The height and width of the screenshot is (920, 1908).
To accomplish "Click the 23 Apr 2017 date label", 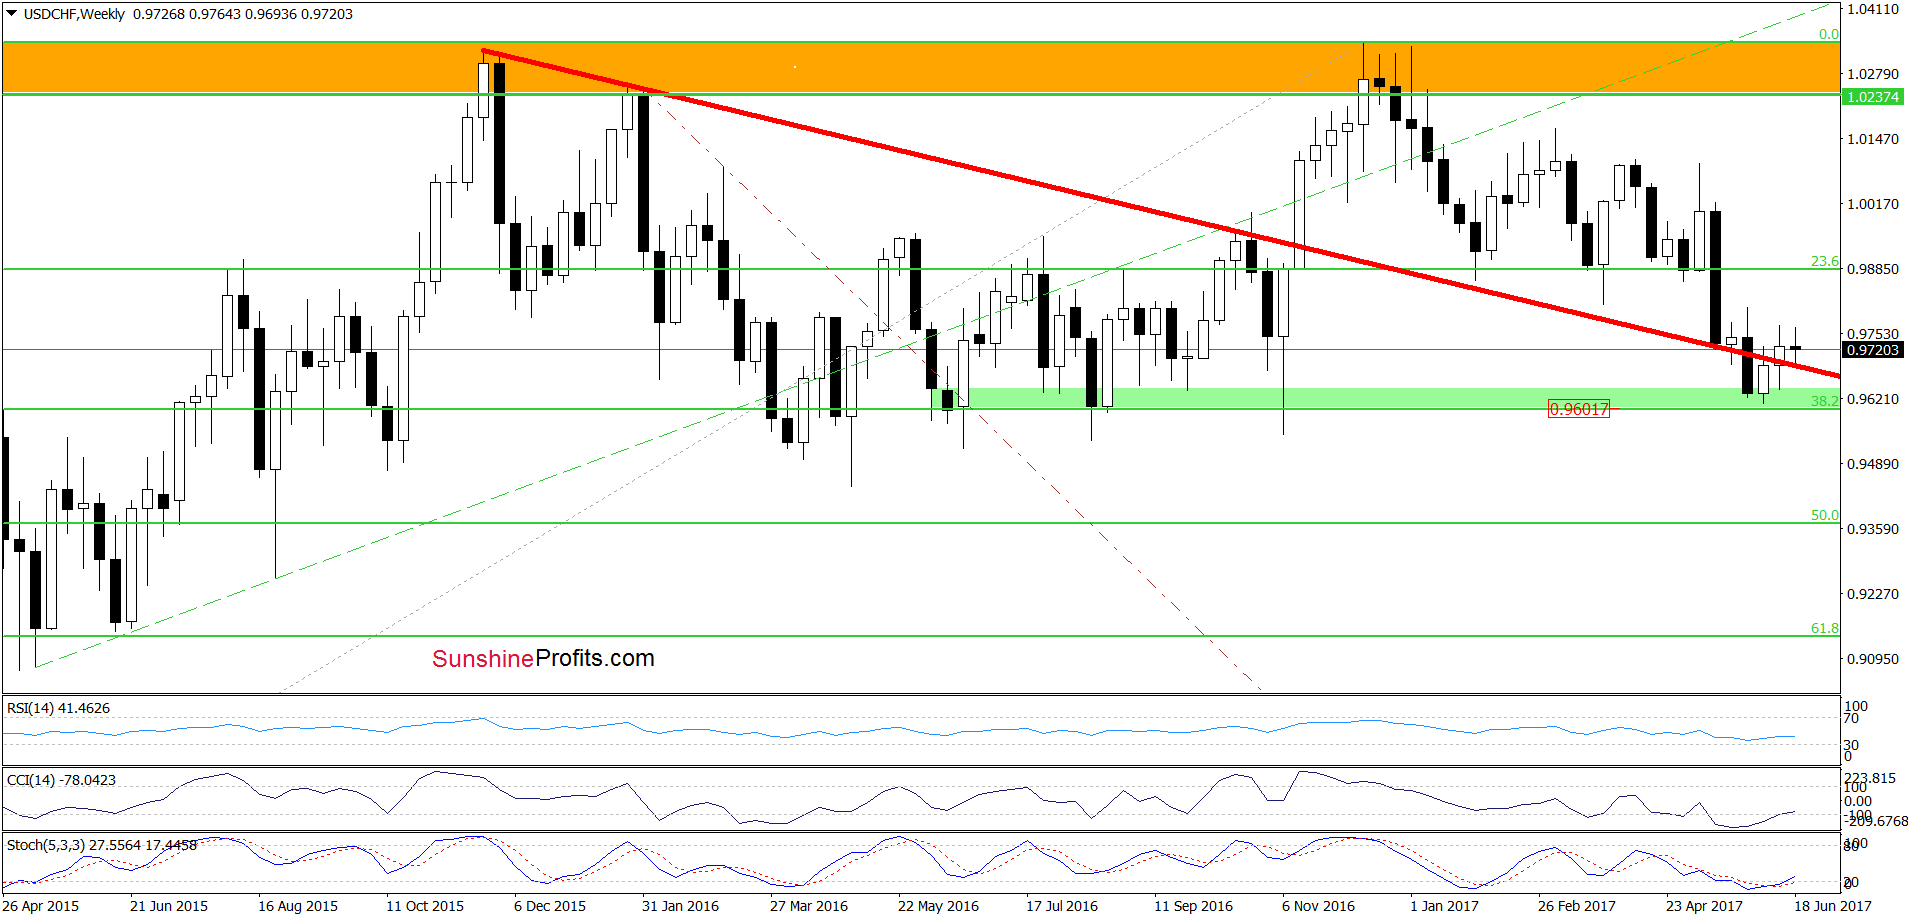I will click(x=1704, y=906).
